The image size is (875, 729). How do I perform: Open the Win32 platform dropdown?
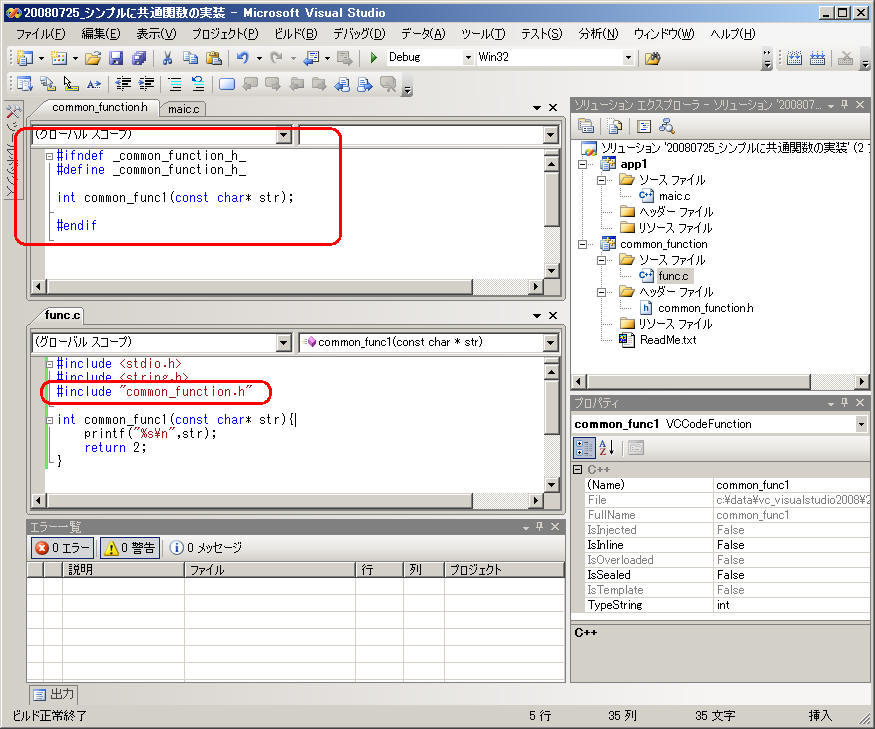point(628,58)
